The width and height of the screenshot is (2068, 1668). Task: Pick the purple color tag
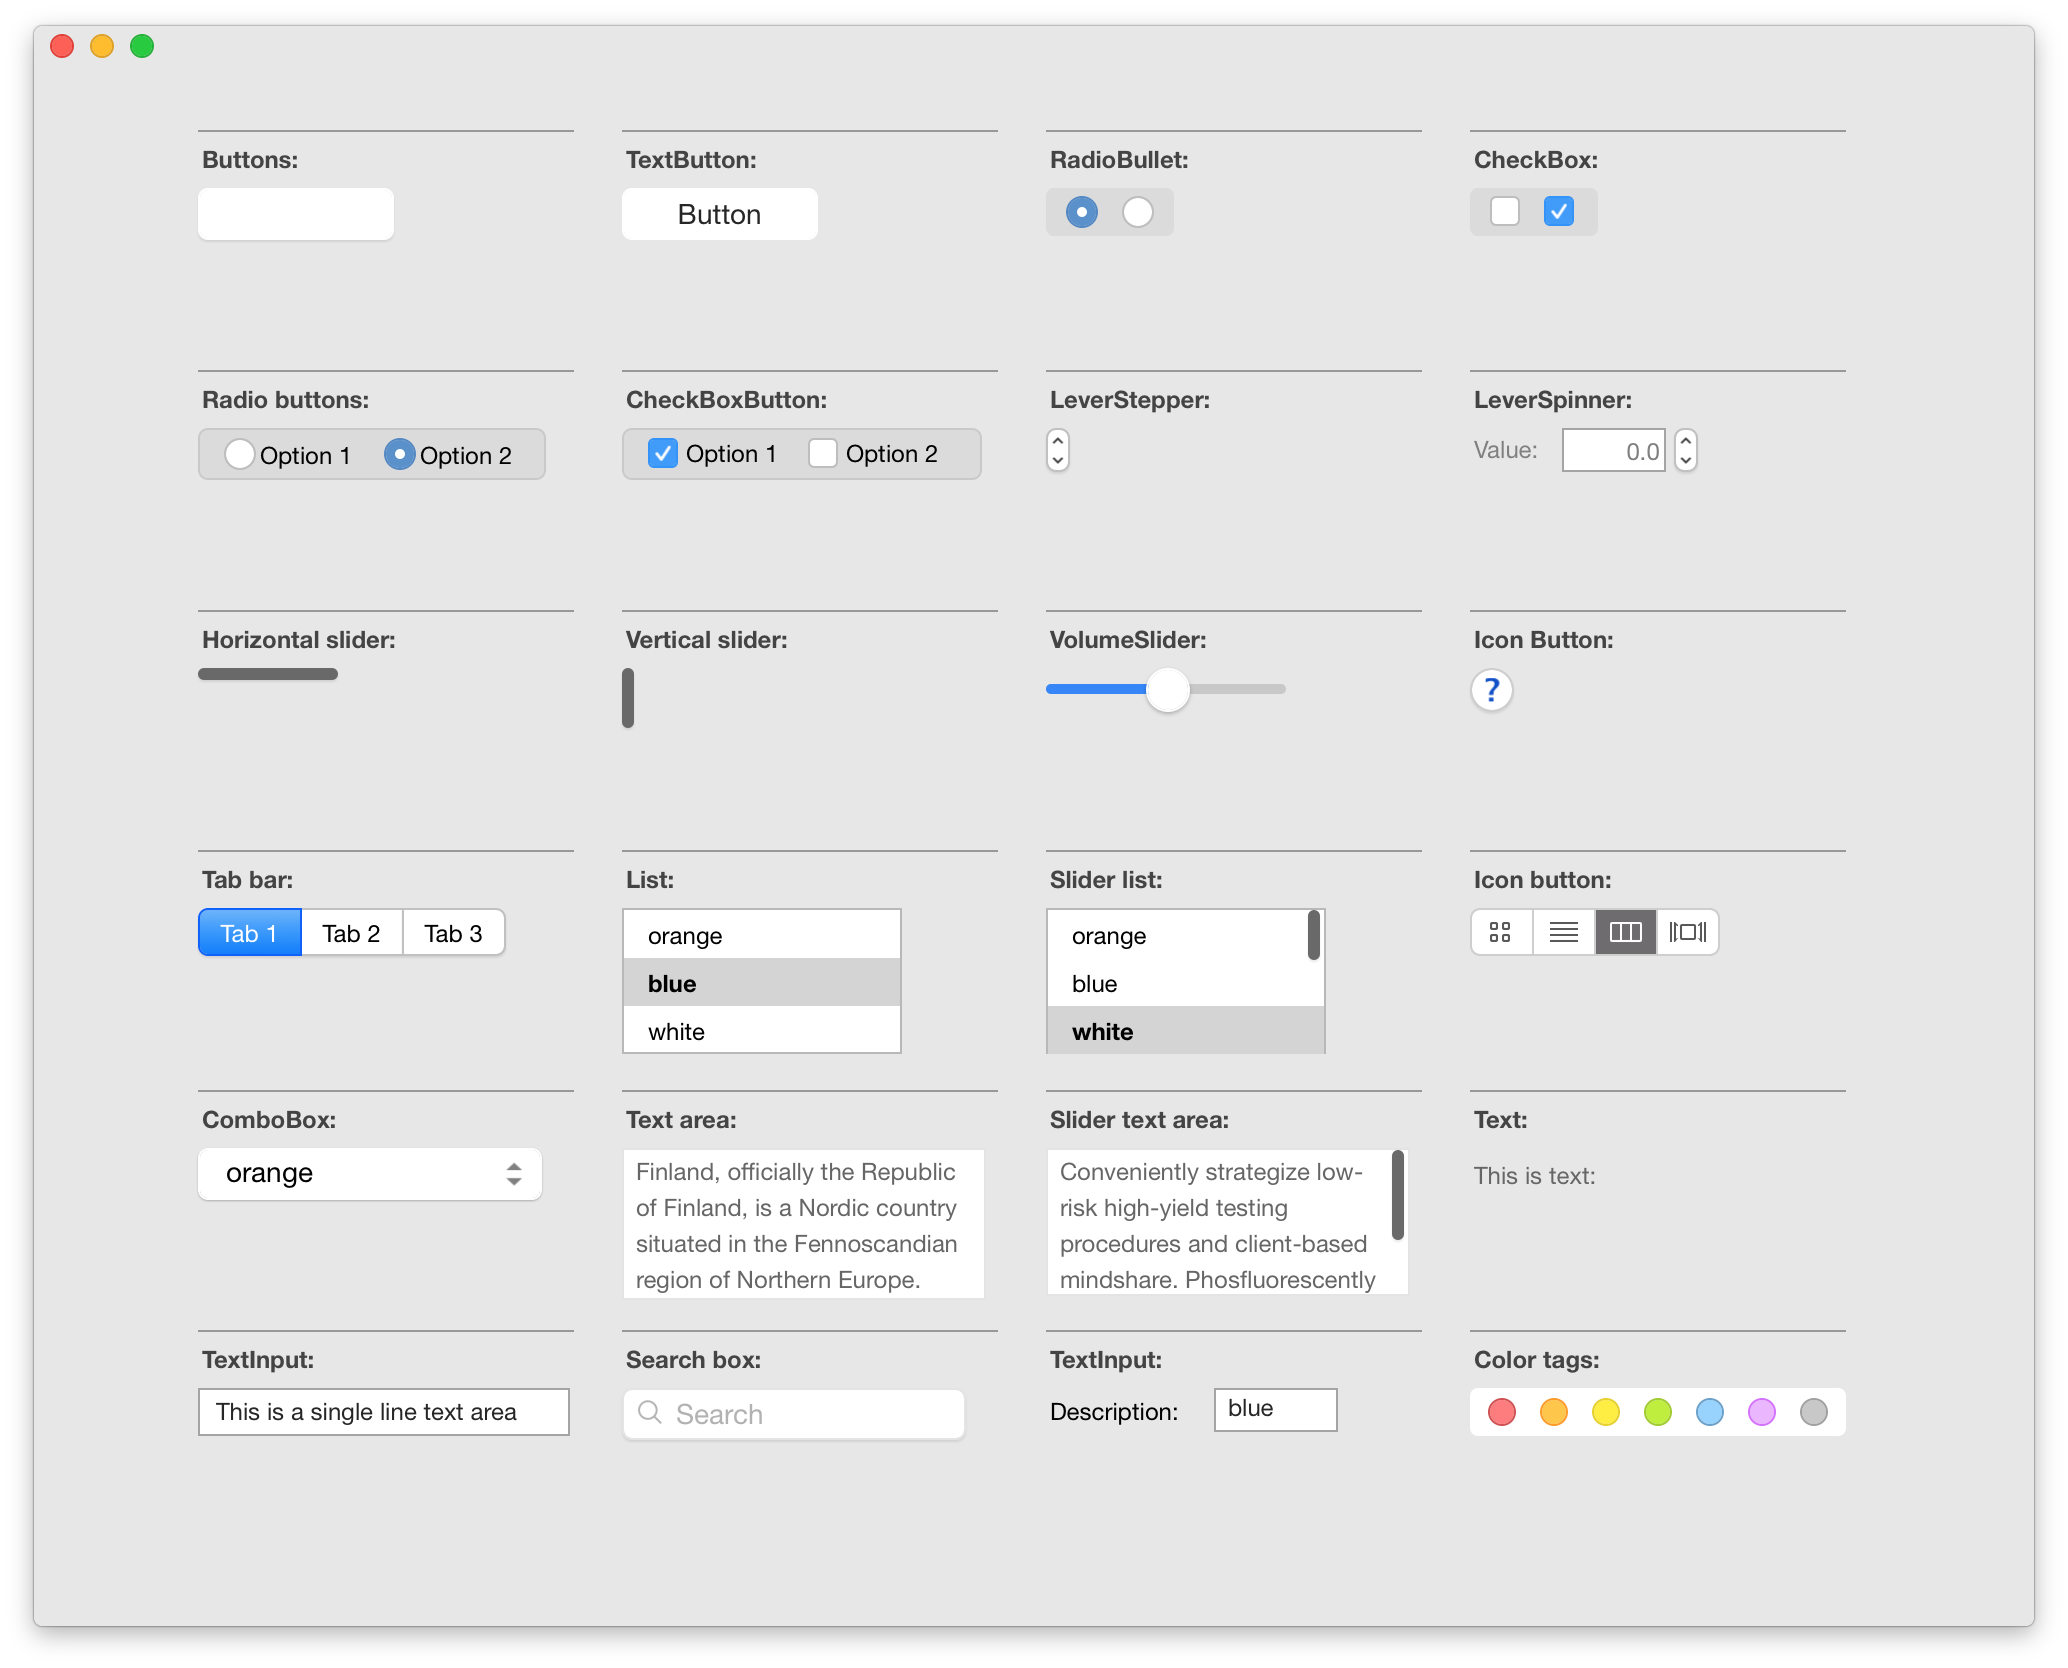(x=1762, y=1412)
